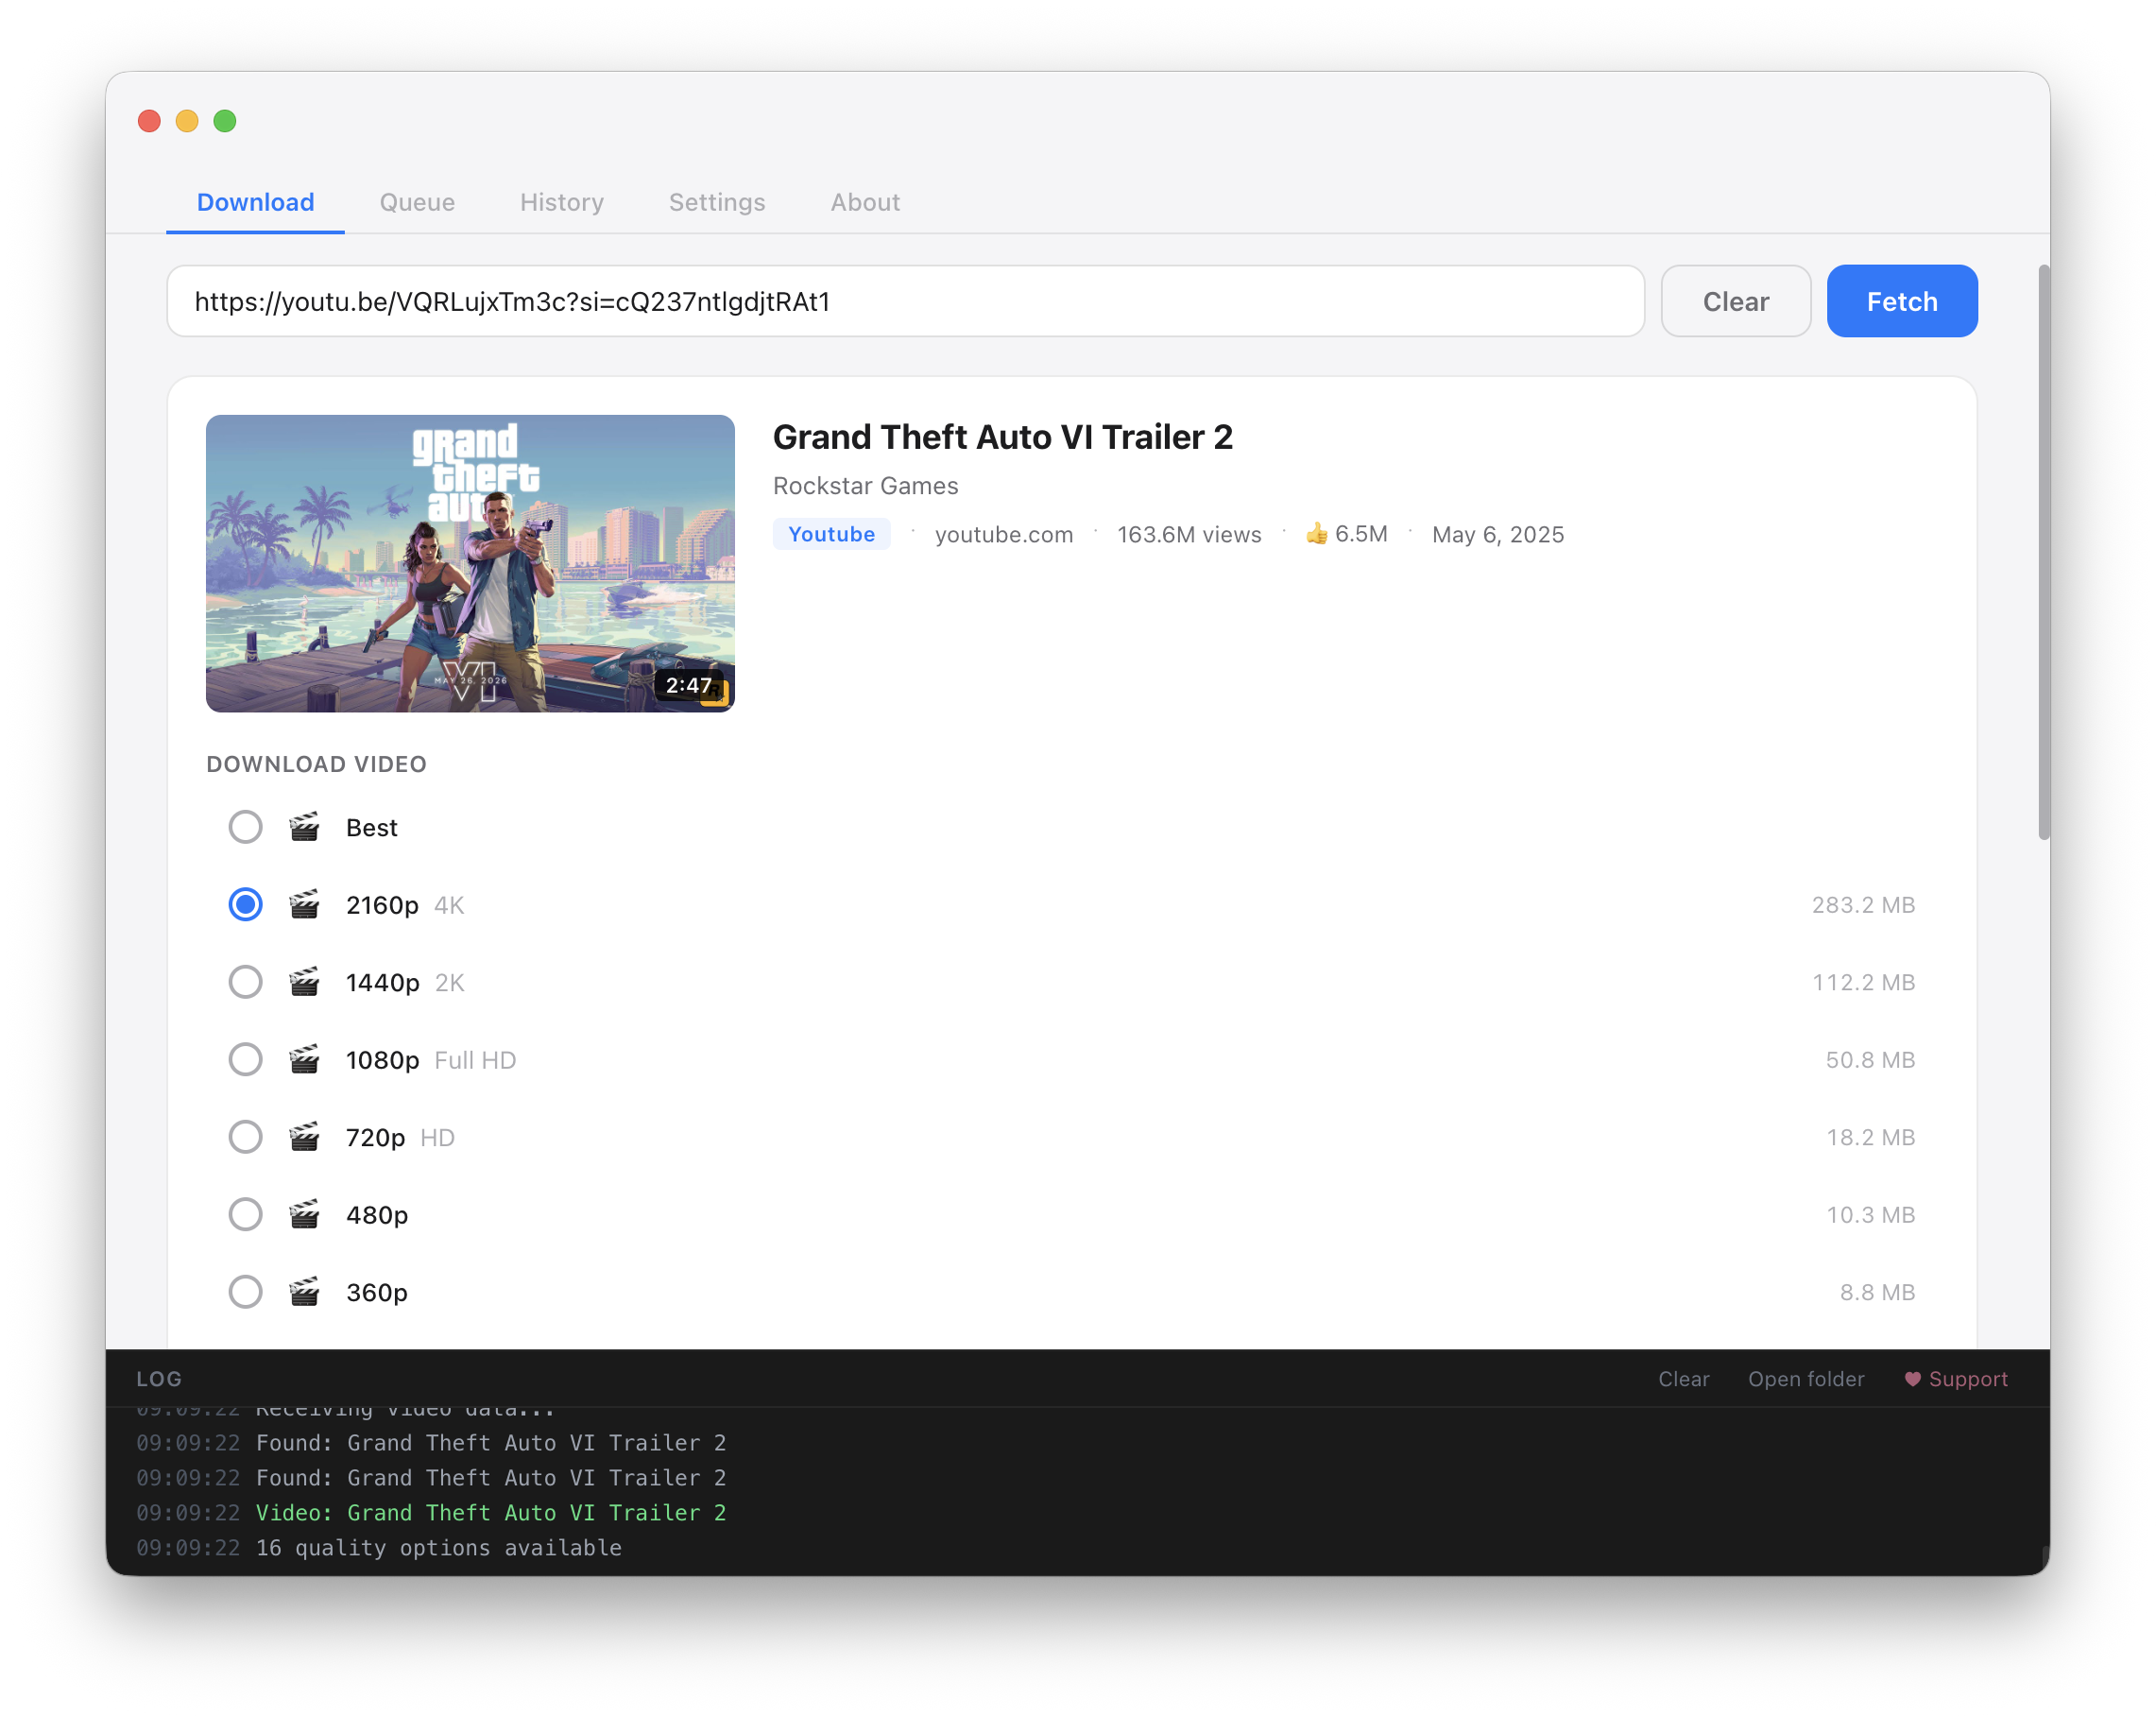Click the '112.2 MB' file size

[1863, 982]
